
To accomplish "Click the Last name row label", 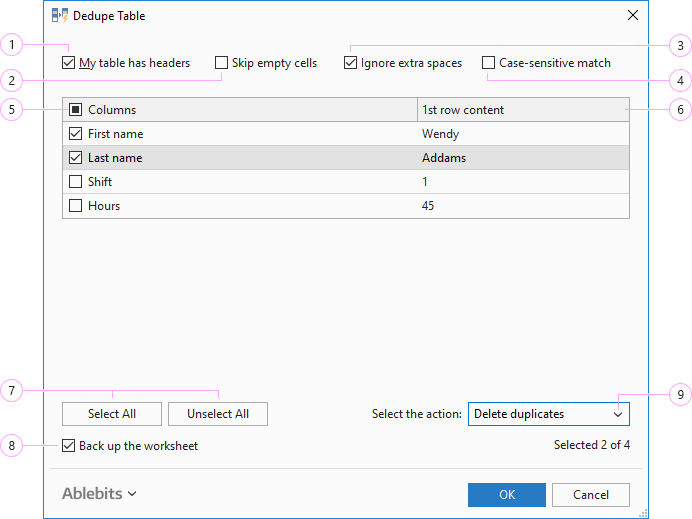I will 115,158.
